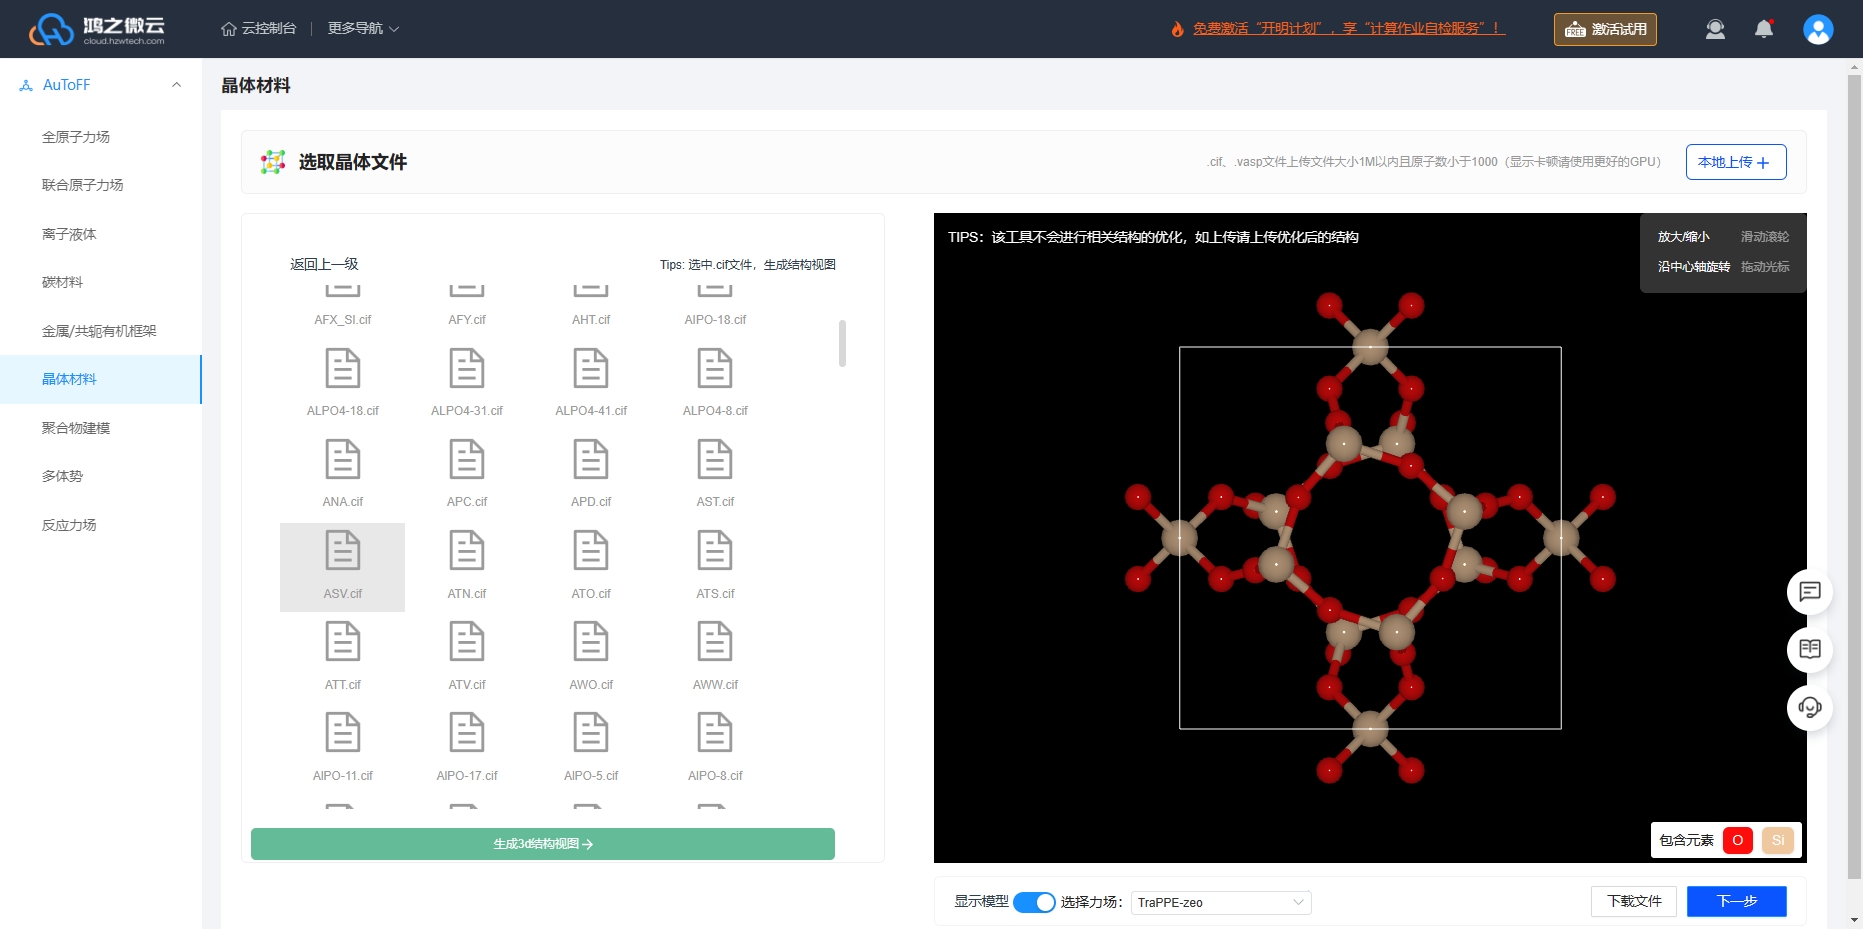Screen dimensions: 1863x929
Task: Select the ATS.cif file icon
Action: (x=715, y=551)
